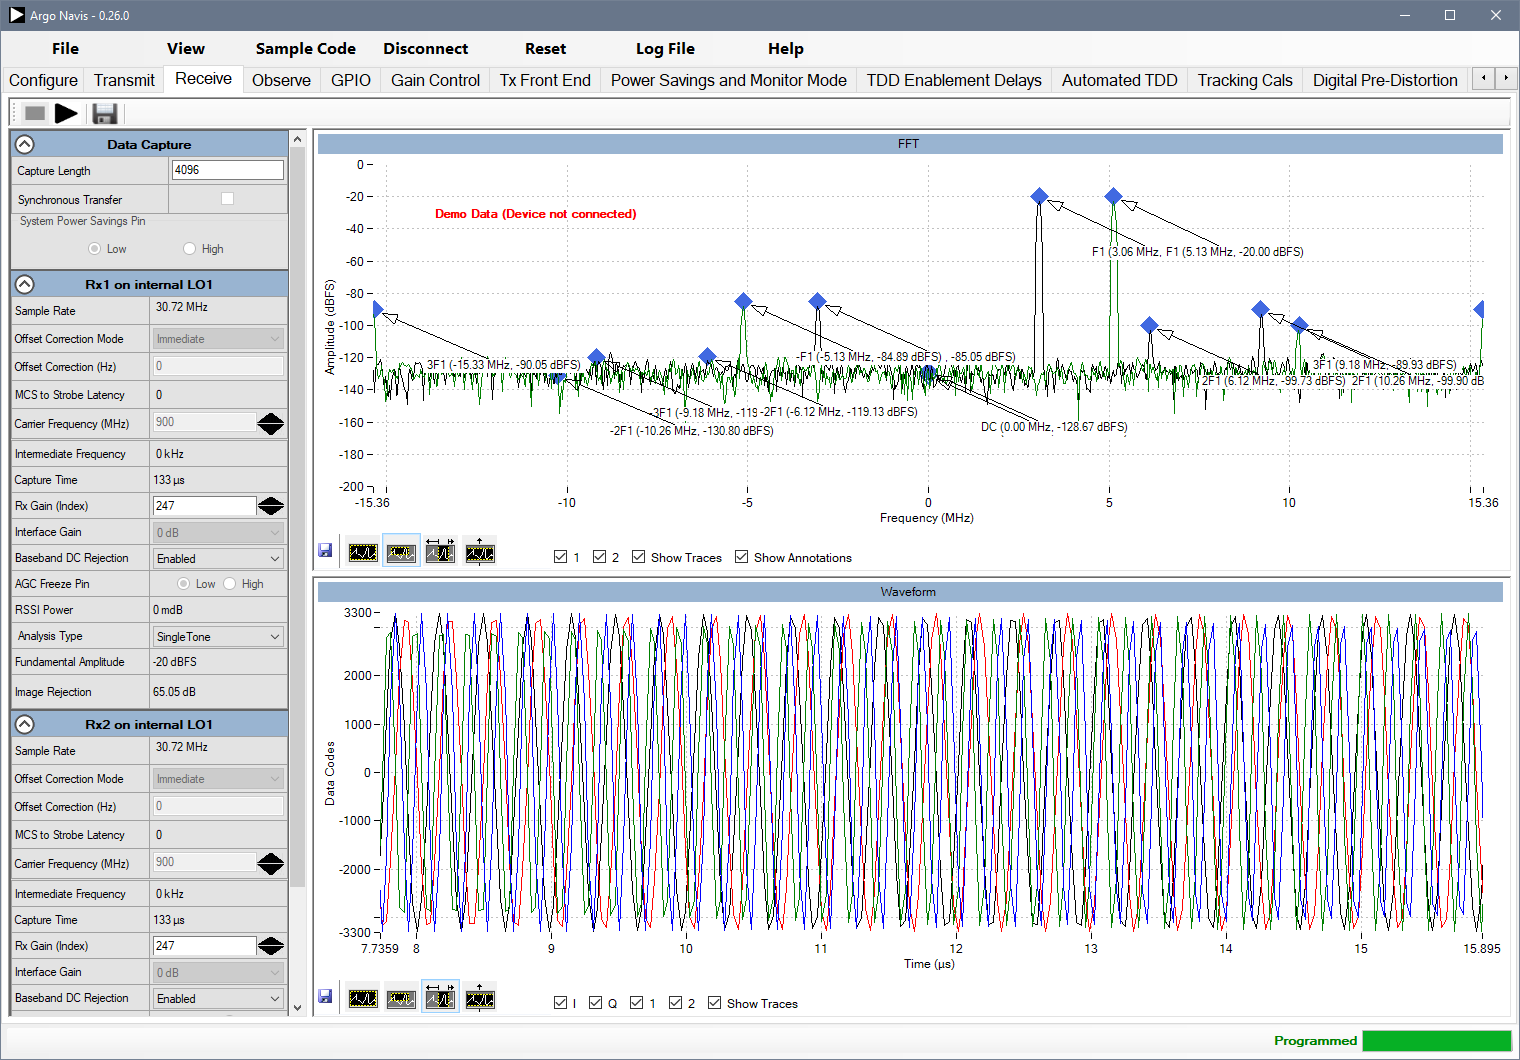
Task: Toggle FFT channel 1 checkbox
Action: click(x=560, y=557)
